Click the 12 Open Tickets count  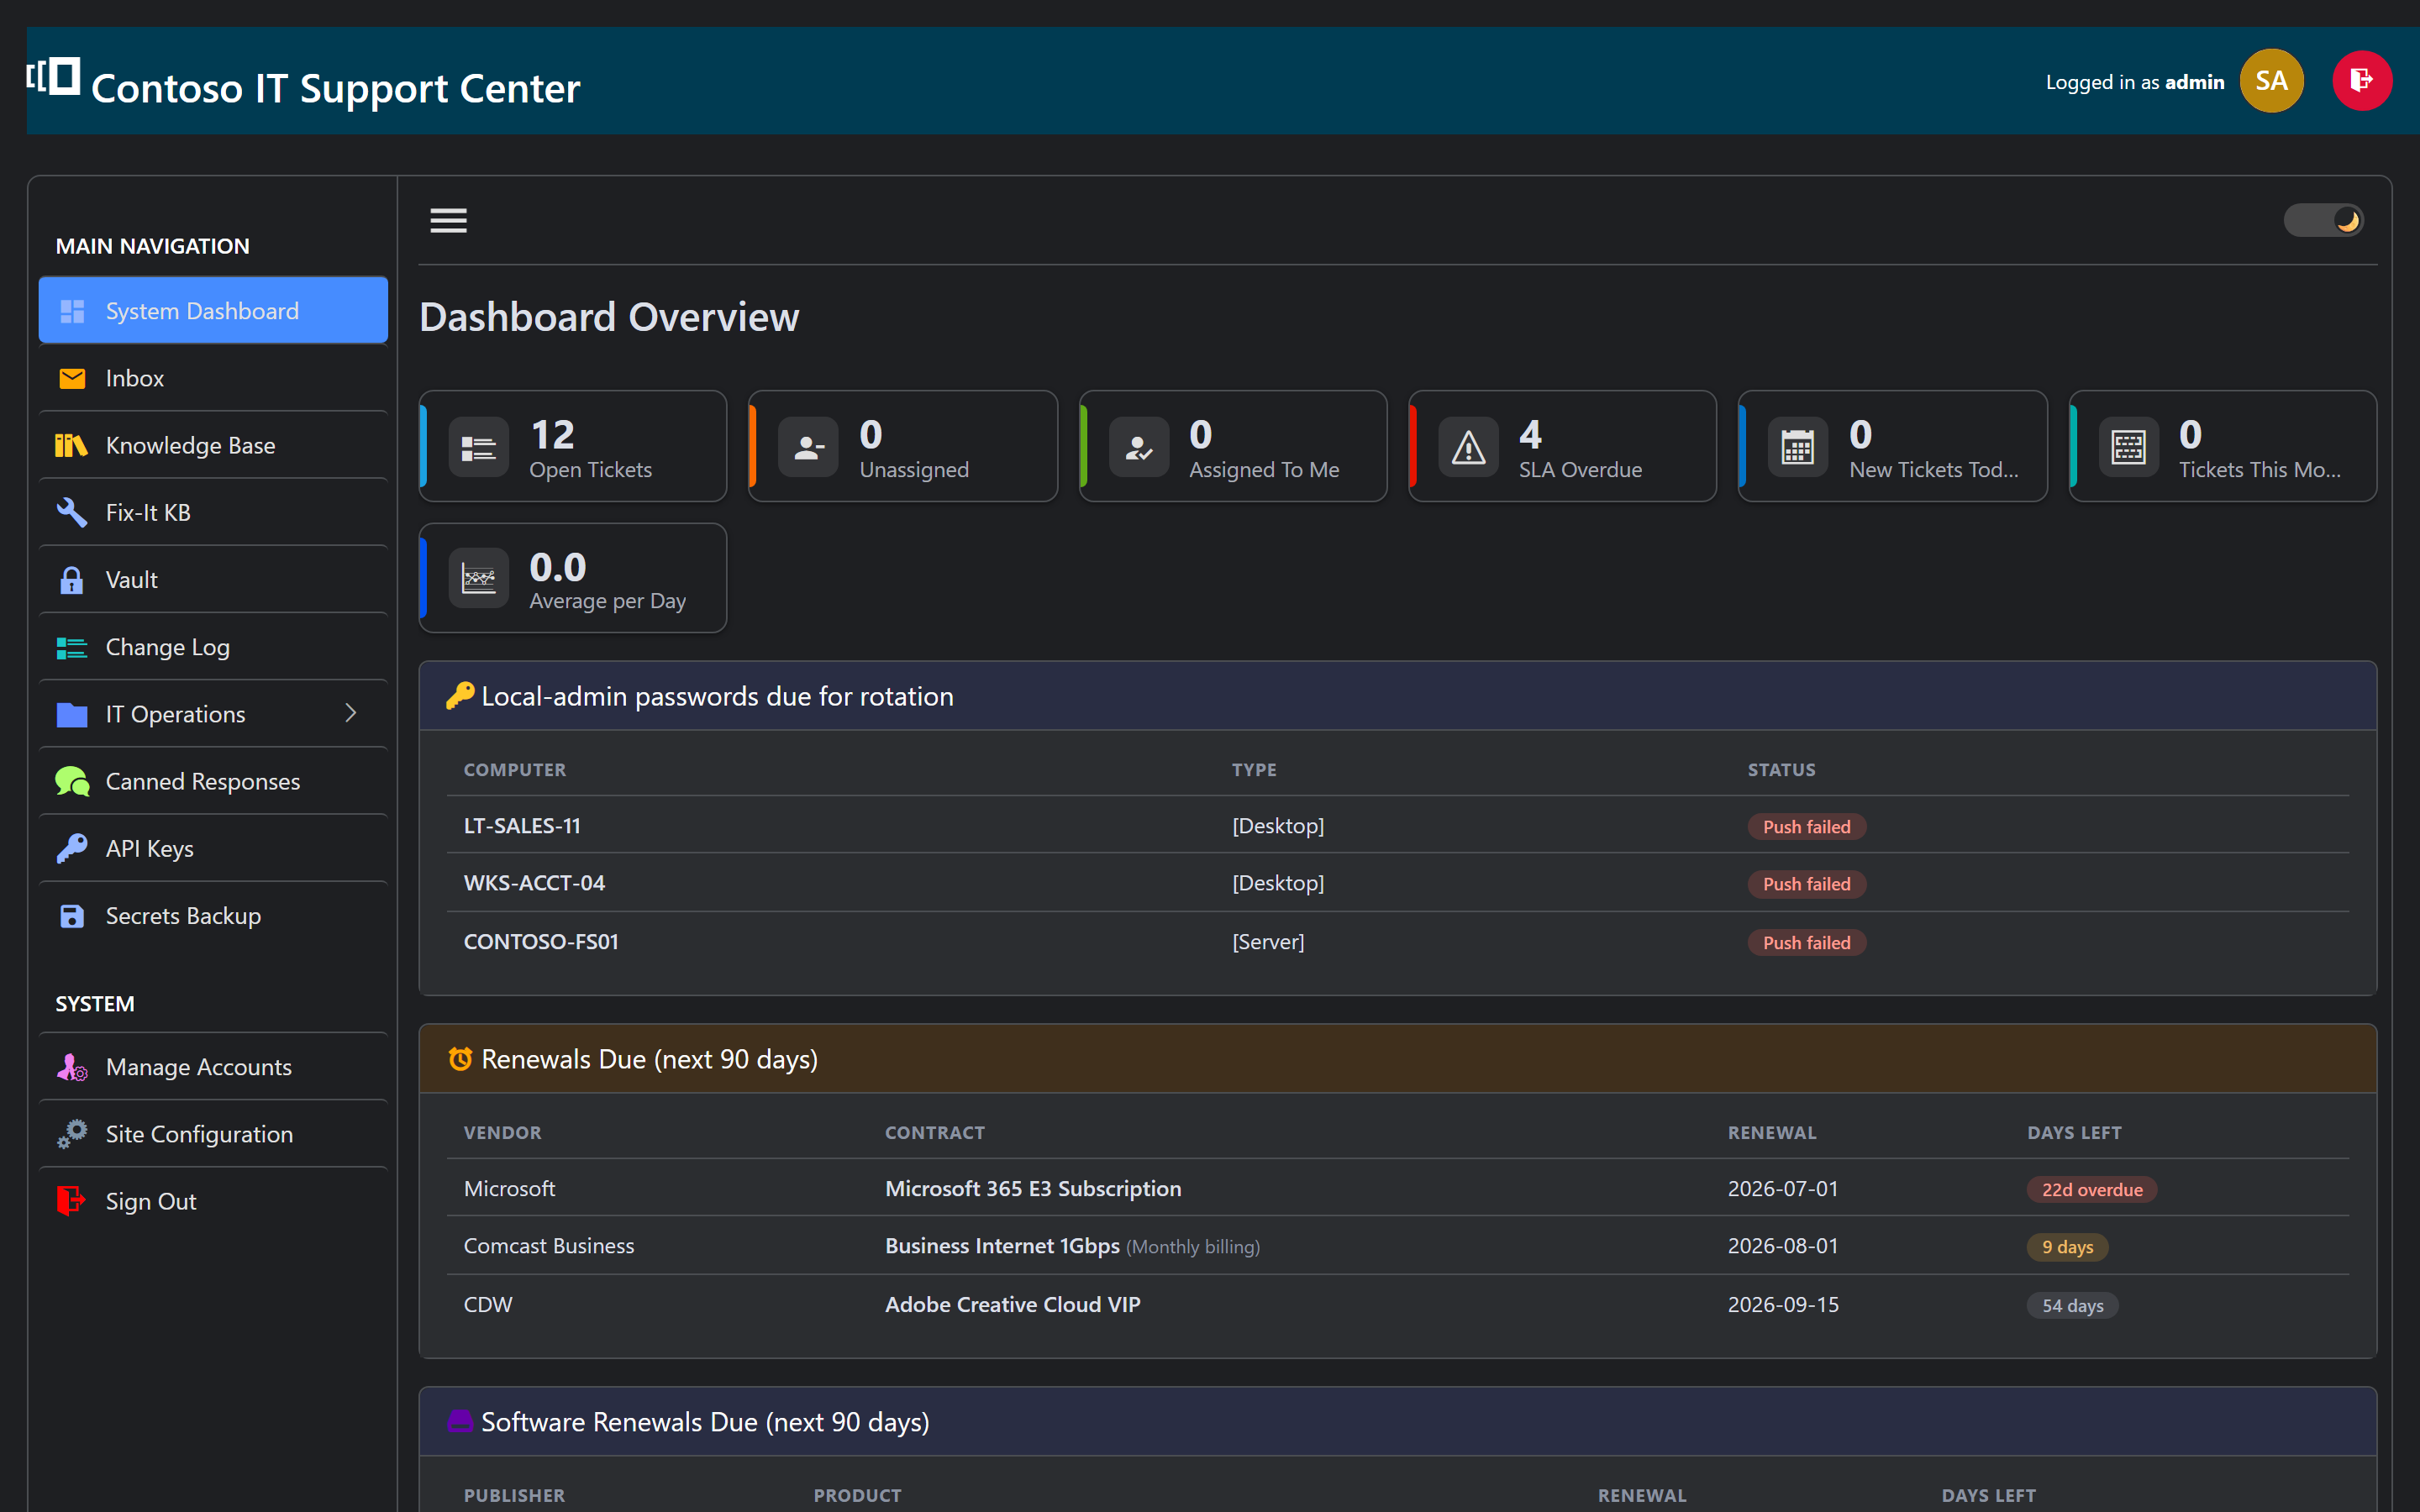[552, 434]
